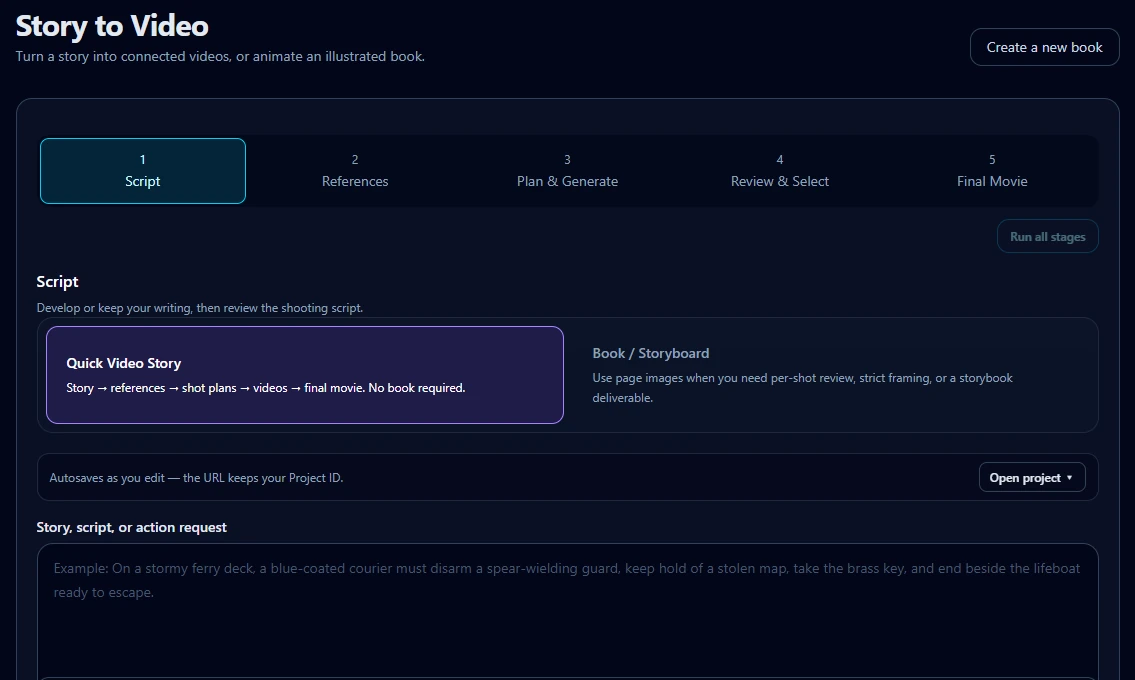
Task: Select the Script step tab
Action: (x=143, y=171)
